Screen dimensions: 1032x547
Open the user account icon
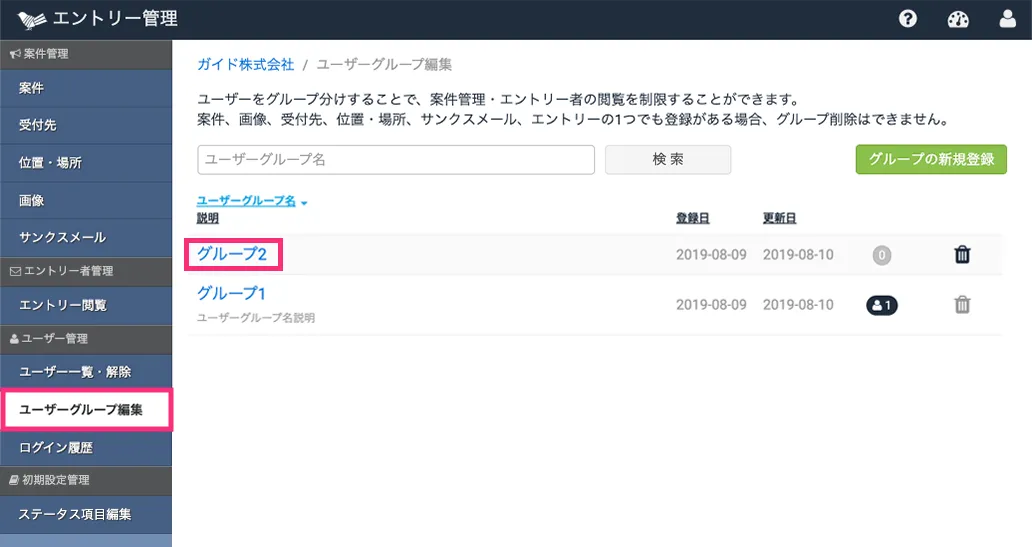click(x=1008, y=18)
